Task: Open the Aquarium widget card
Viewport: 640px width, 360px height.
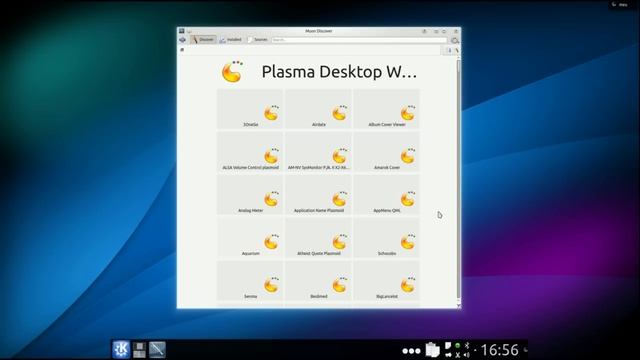Action: click(250, 238)
